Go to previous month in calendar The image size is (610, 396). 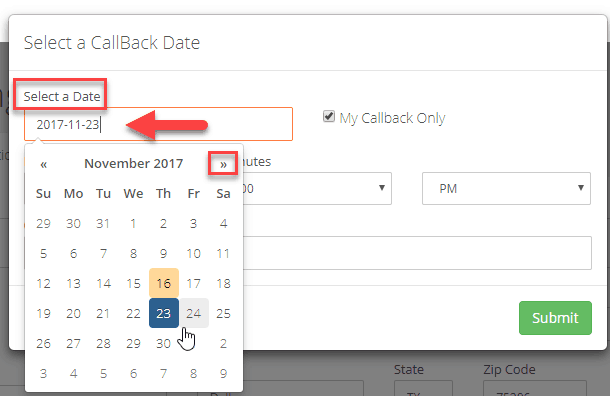pos(44,164)
